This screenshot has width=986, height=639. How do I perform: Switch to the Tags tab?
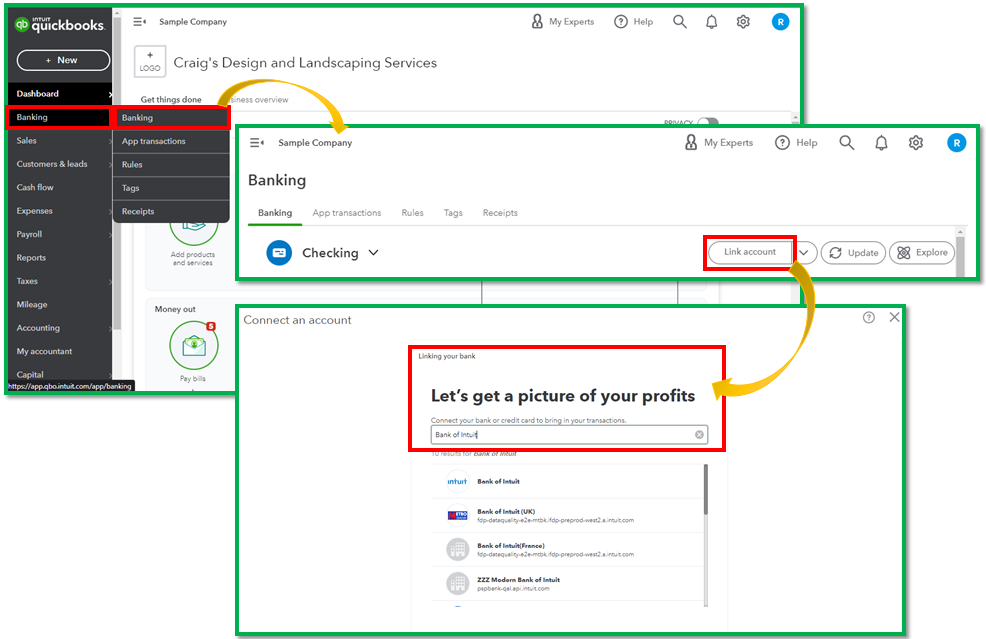[x=453, y=213]
